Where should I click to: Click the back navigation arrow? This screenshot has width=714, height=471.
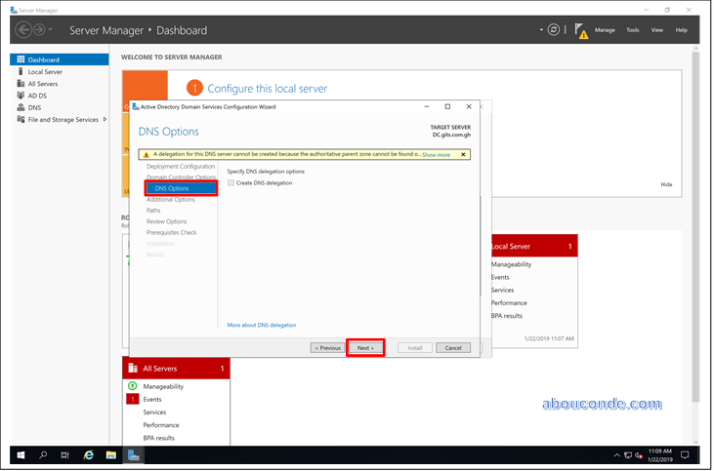24,30
